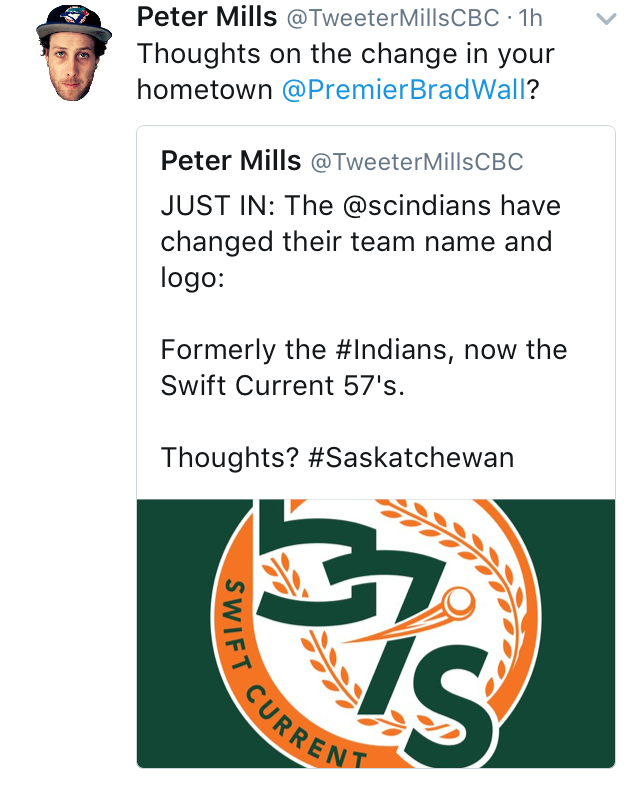This screenshot has width=640, height=788.
Task: Open the @PremierBradWall mention link
Action: [404, 90]
